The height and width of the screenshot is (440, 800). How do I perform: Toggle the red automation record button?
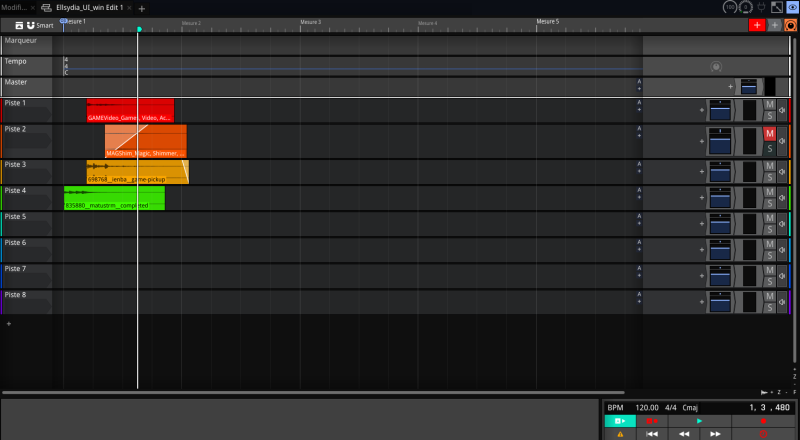click(x=652, y=421)
